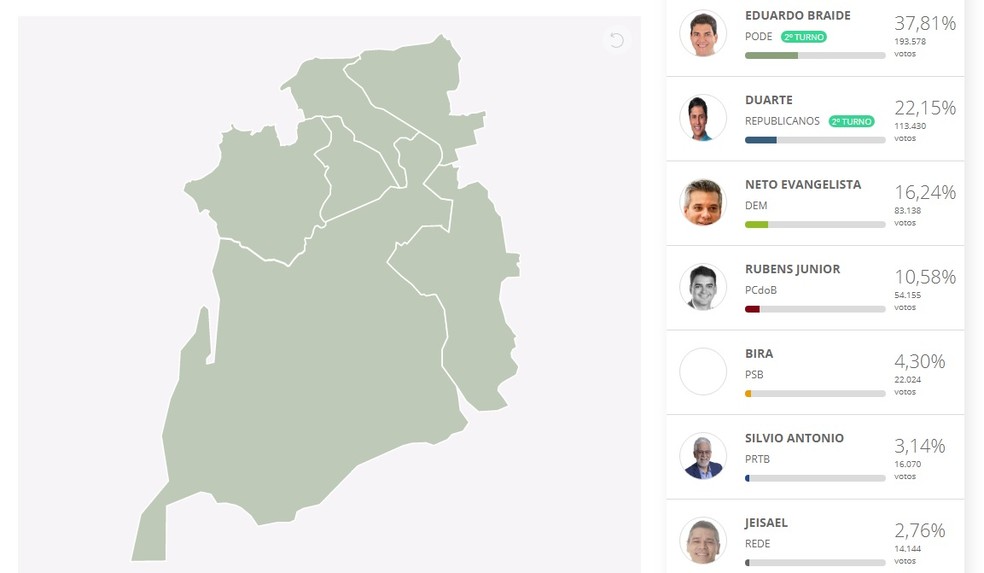Click the 2º TURNO badge beside PODE
The image size is (984, 573).
pyautogui.click(x=804, y=37)
